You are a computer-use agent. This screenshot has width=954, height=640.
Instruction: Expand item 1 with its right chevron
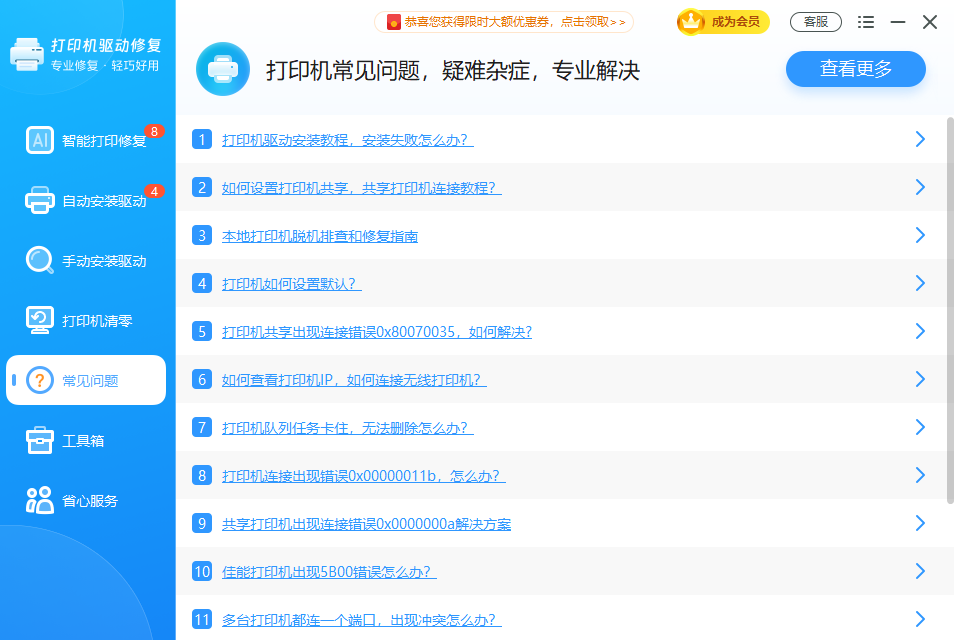920,140
